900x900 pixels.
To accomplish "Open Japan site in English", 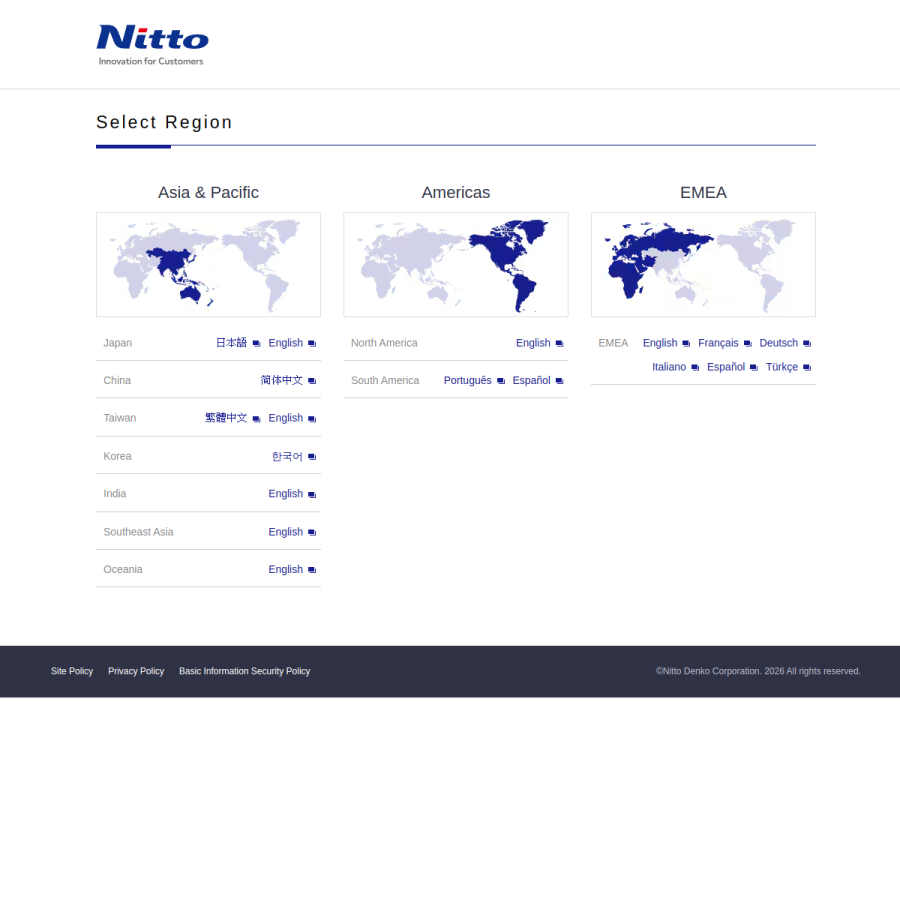I will tap(285, 343).
